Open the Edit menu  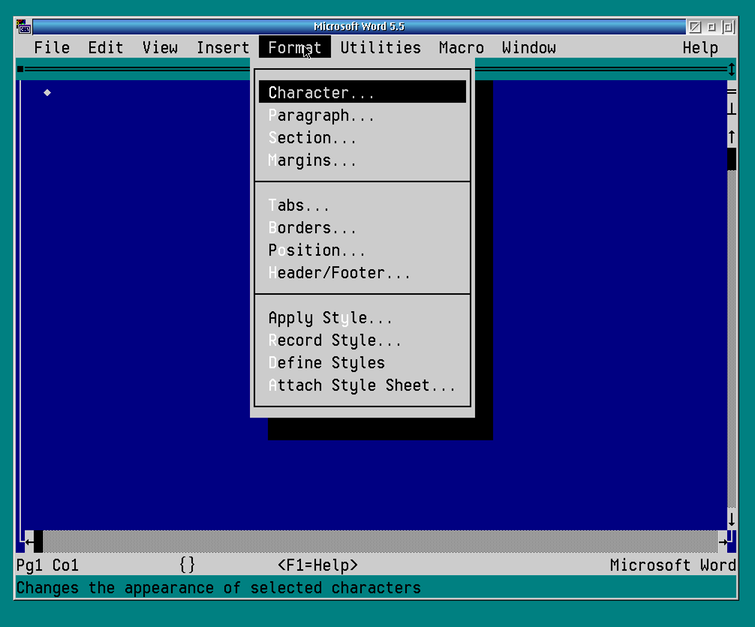click(x=105, y=48)
